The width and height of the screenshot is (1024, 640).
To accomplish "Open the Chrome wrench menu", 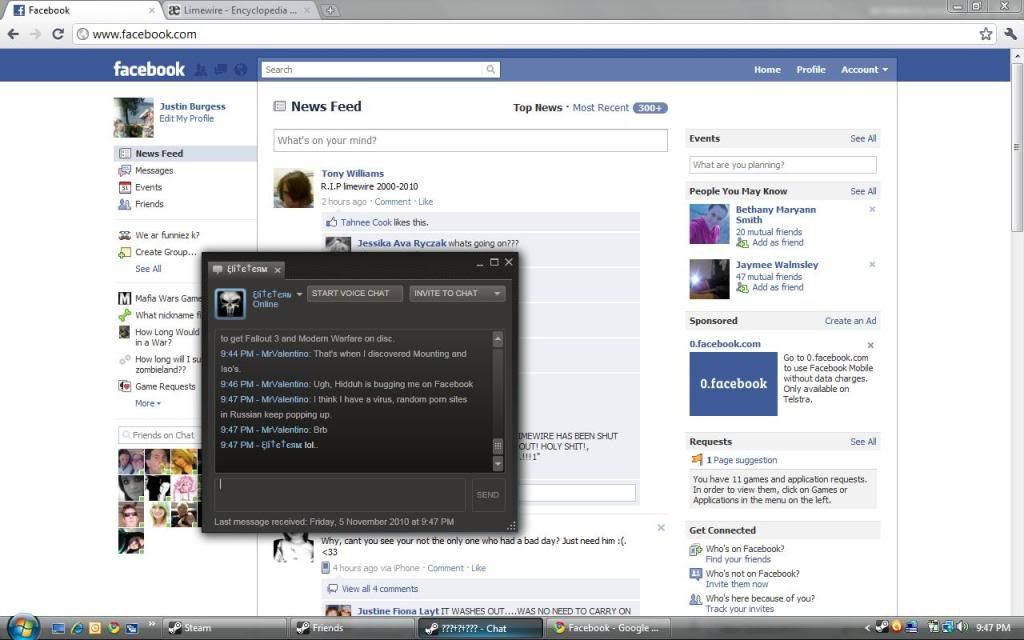I will [1010, 34].
